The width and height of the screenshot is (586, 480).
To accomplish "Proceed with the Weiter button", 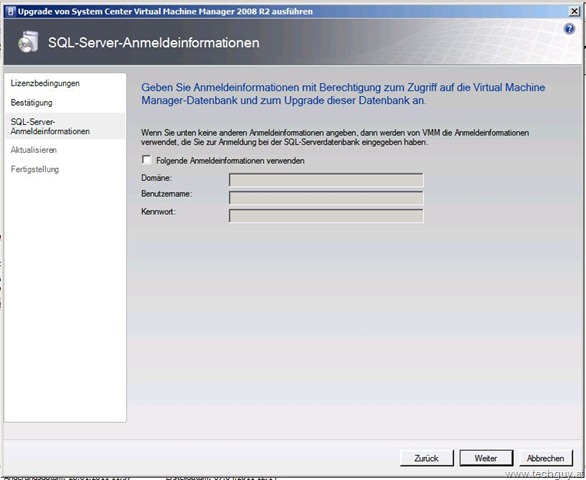I will [x=486, y=458].
